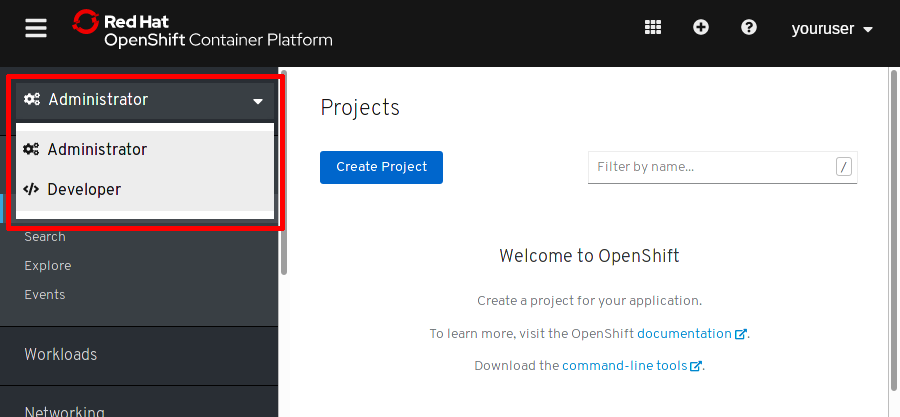Open the command-line tools link
This screenshot has height=417, width=900.
(631, 365)
